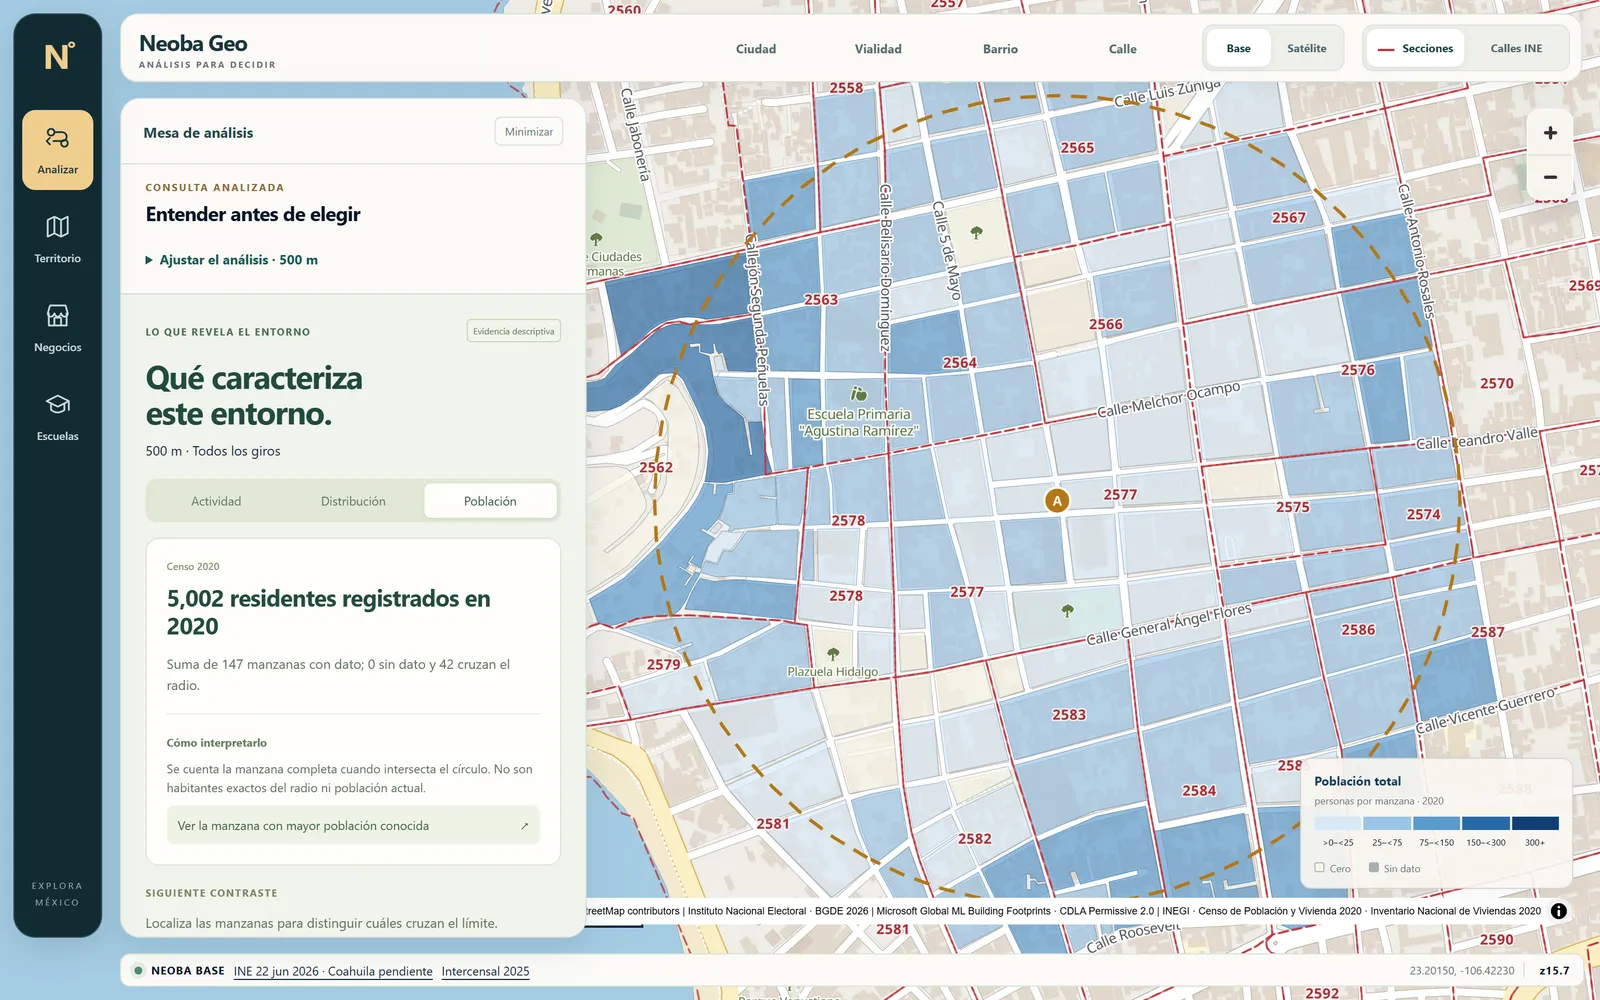Open the Analizar sidebar section

click(58, 150)
